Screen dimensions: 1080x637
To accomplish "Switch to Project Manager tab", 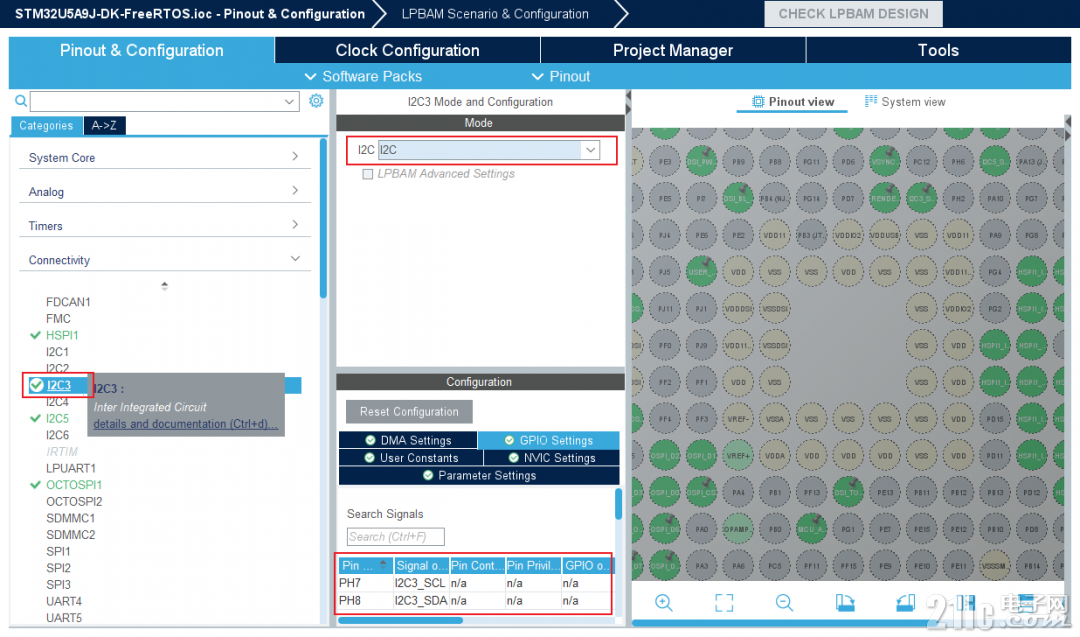I will click(x=673, y=50).
